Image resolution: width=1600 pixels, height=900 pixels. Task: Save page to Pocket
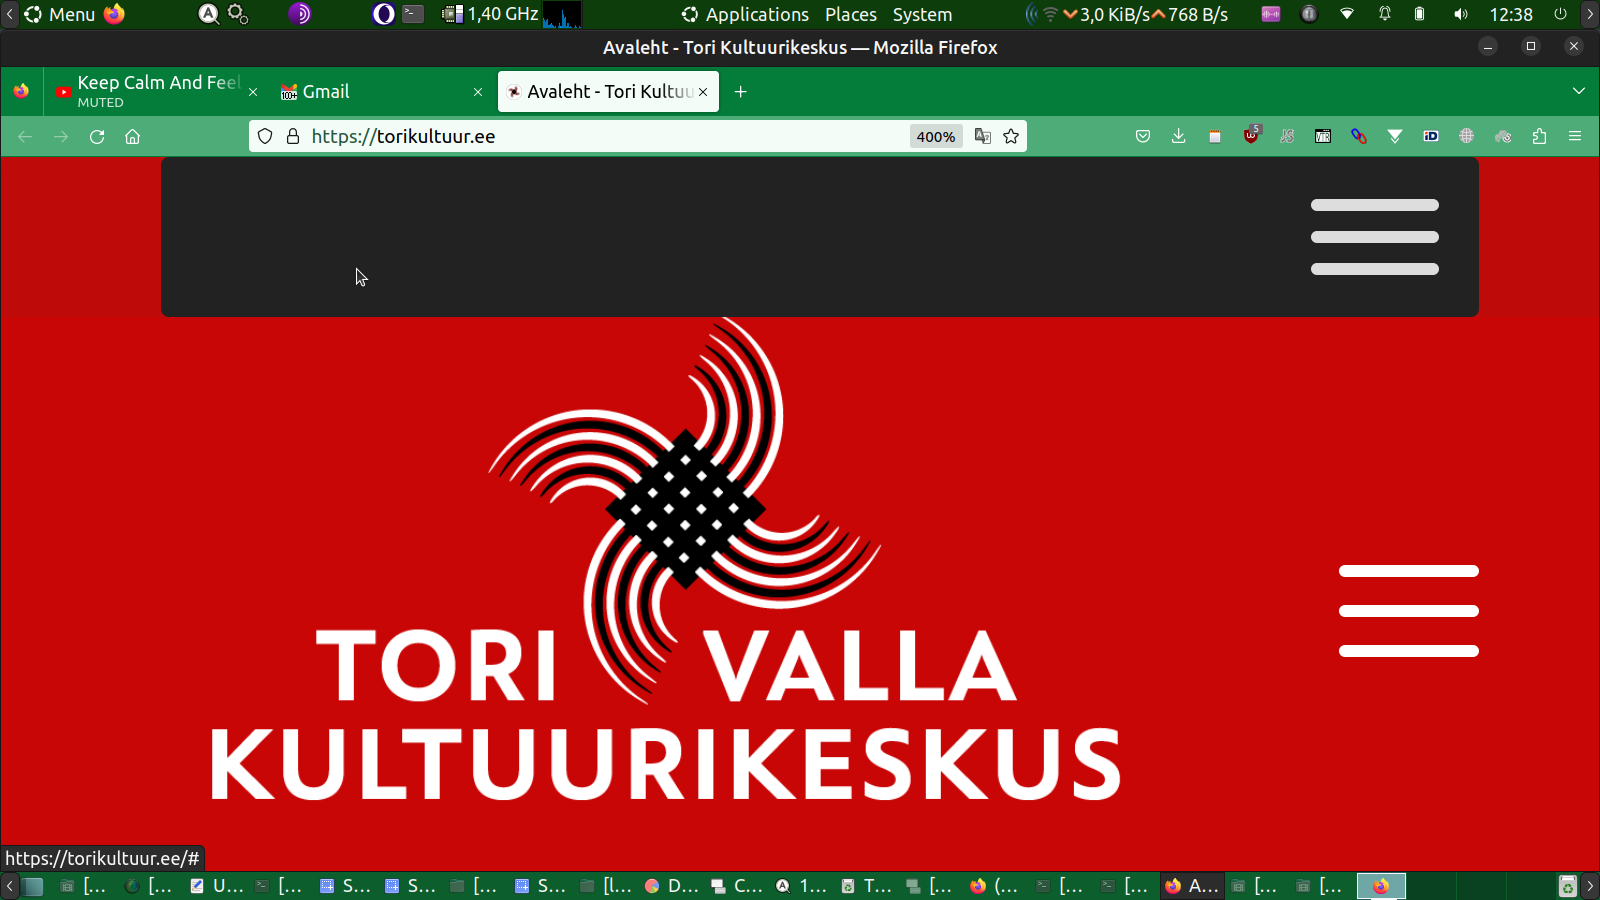[x=1143, y=137]
